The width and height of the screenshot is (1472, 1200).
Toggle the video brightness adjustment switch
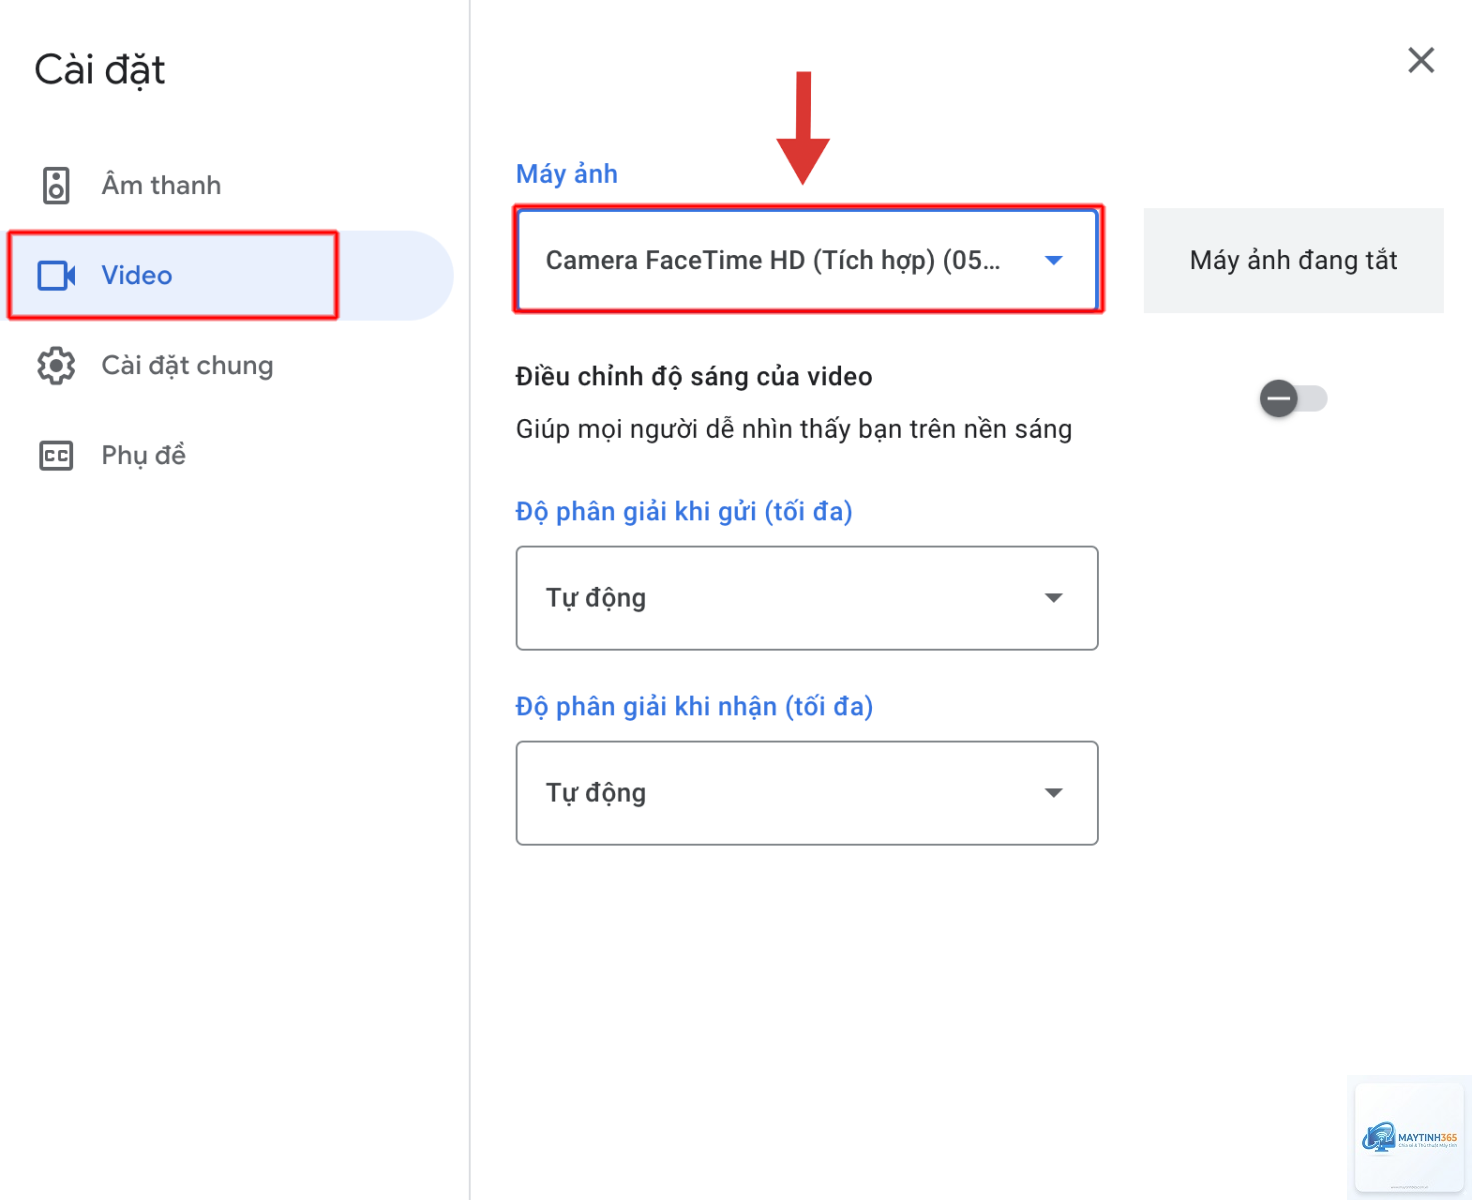[1293, 399]
